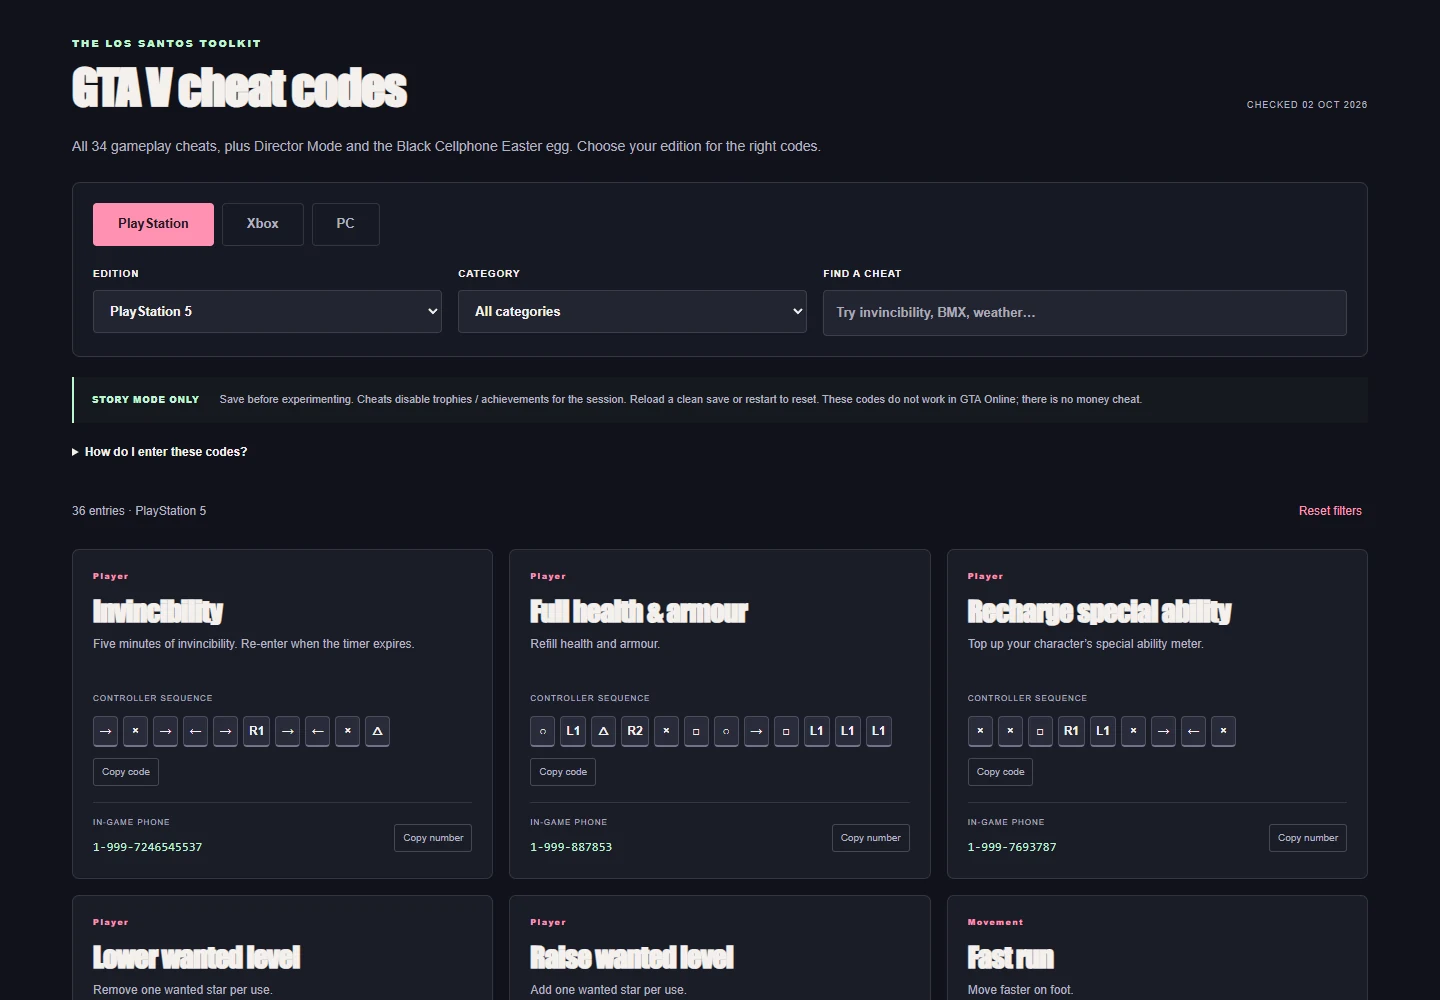Click the Recharge special ability card title
This screenshot has height=1000, width=1440.
pos(1099,611)
